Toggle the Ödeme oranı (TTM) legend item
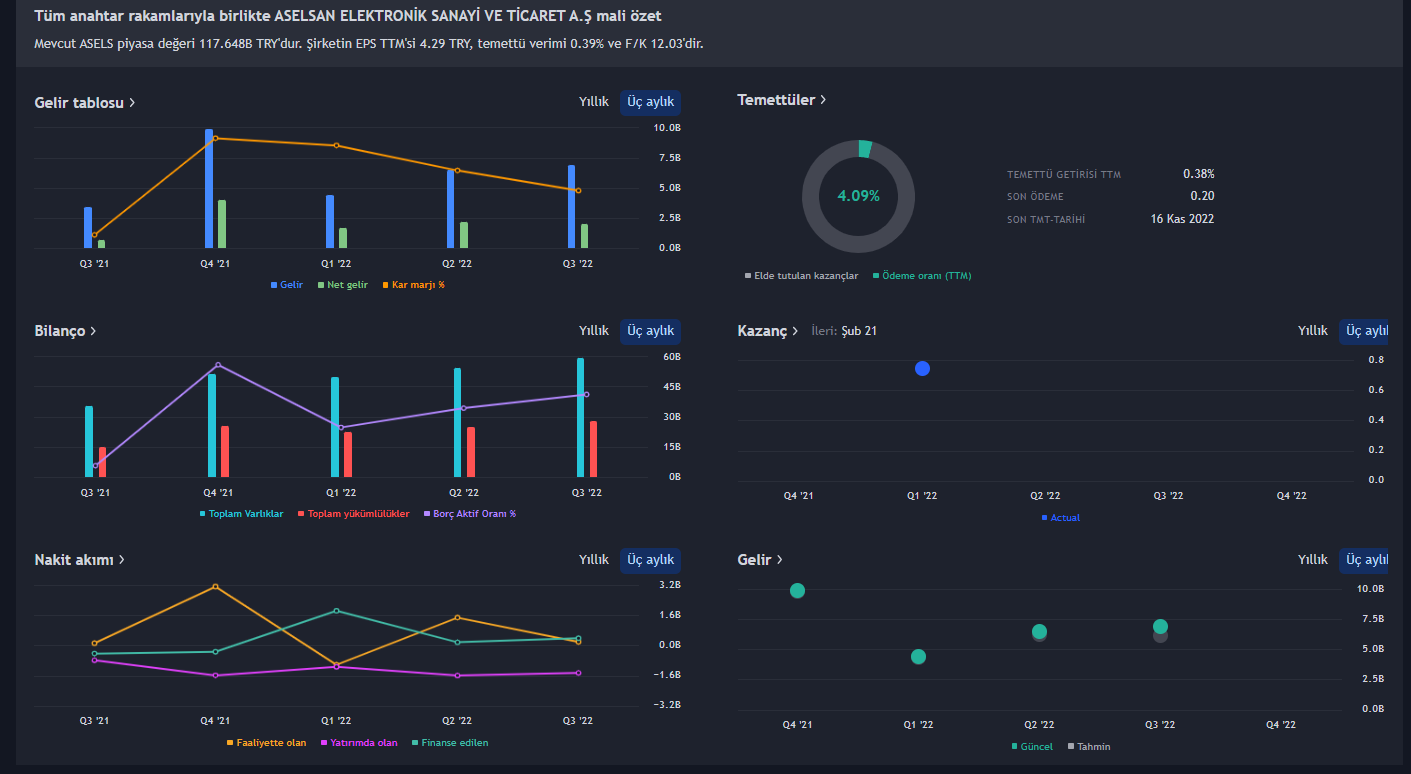The height and width of the screenshot is (774, 1411). tap(922, 276)
